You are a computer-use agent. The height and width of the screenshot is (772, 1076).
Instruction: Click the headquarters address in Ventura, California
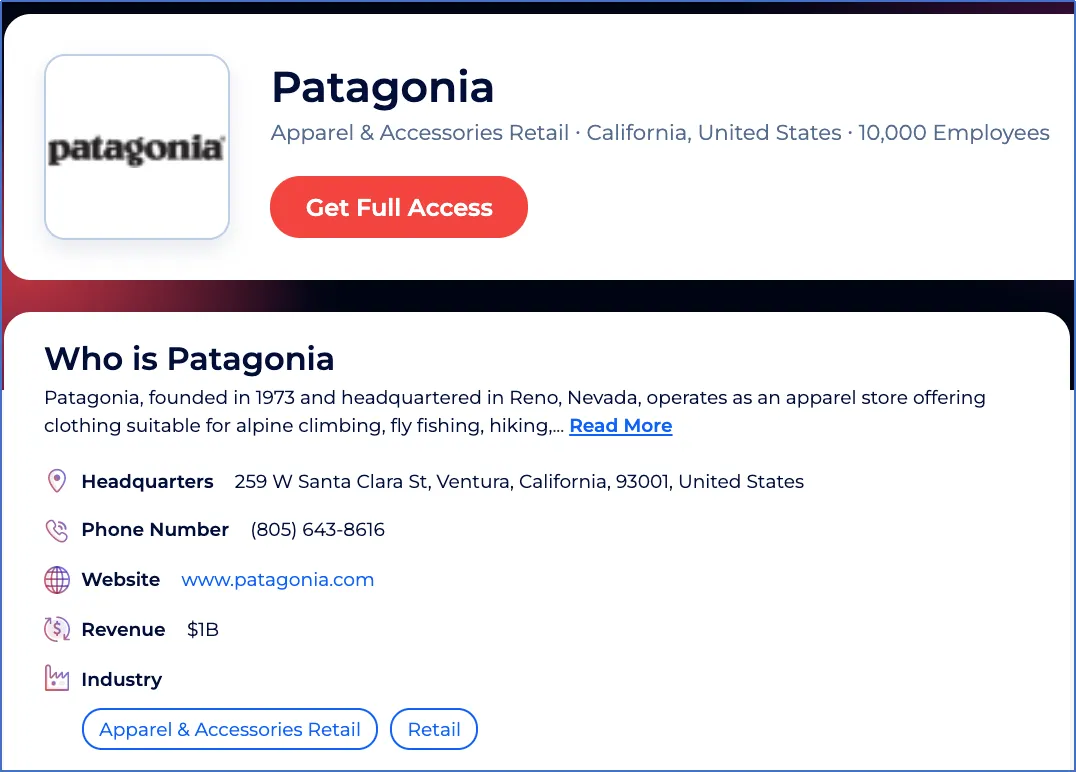519,481
